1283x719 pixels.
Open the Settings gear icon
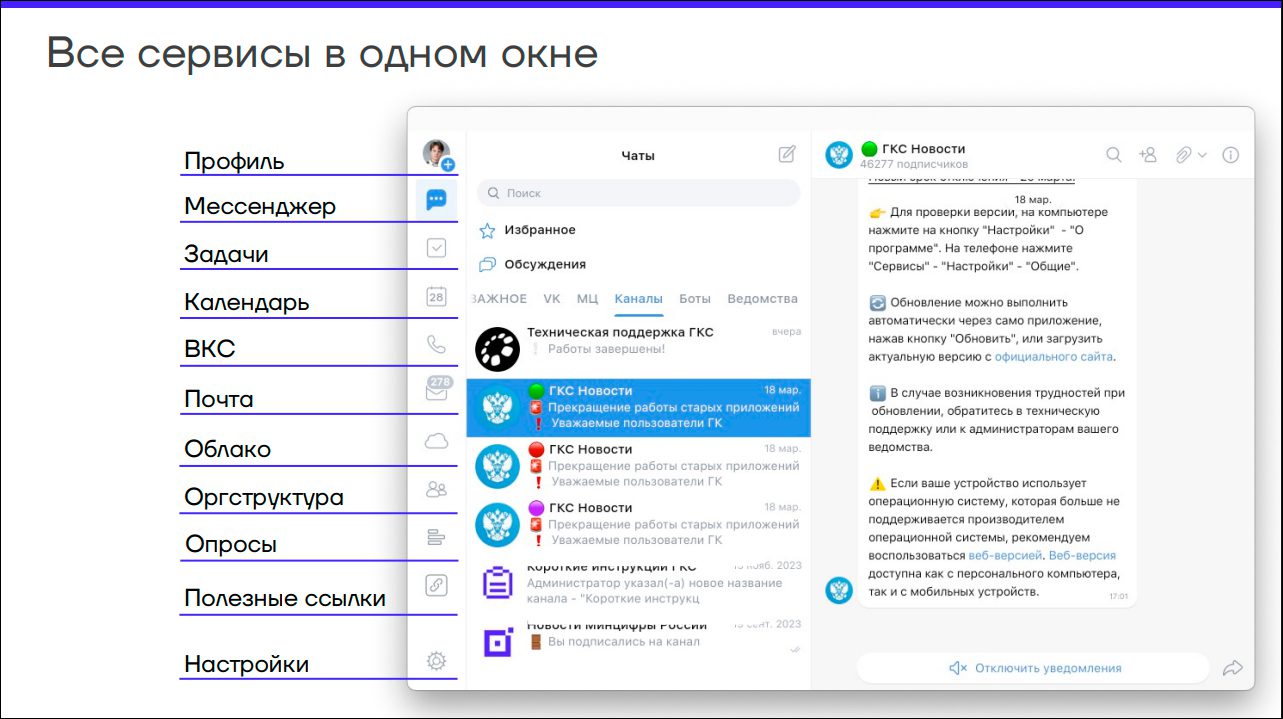pos(436,661)
